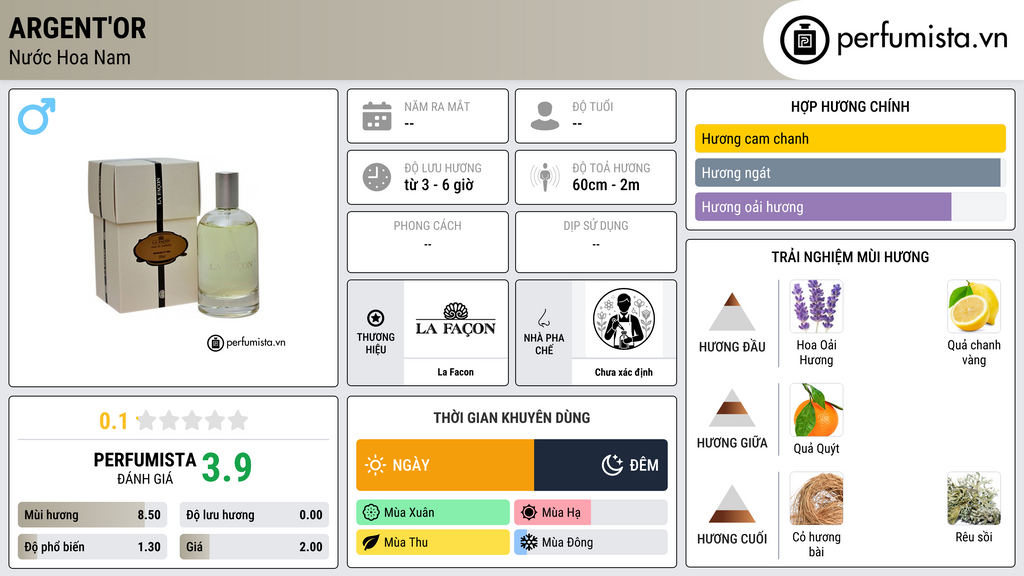
Task: Click the La Façon brand logo
Action: pyautogui.click(x=456, y=319)
